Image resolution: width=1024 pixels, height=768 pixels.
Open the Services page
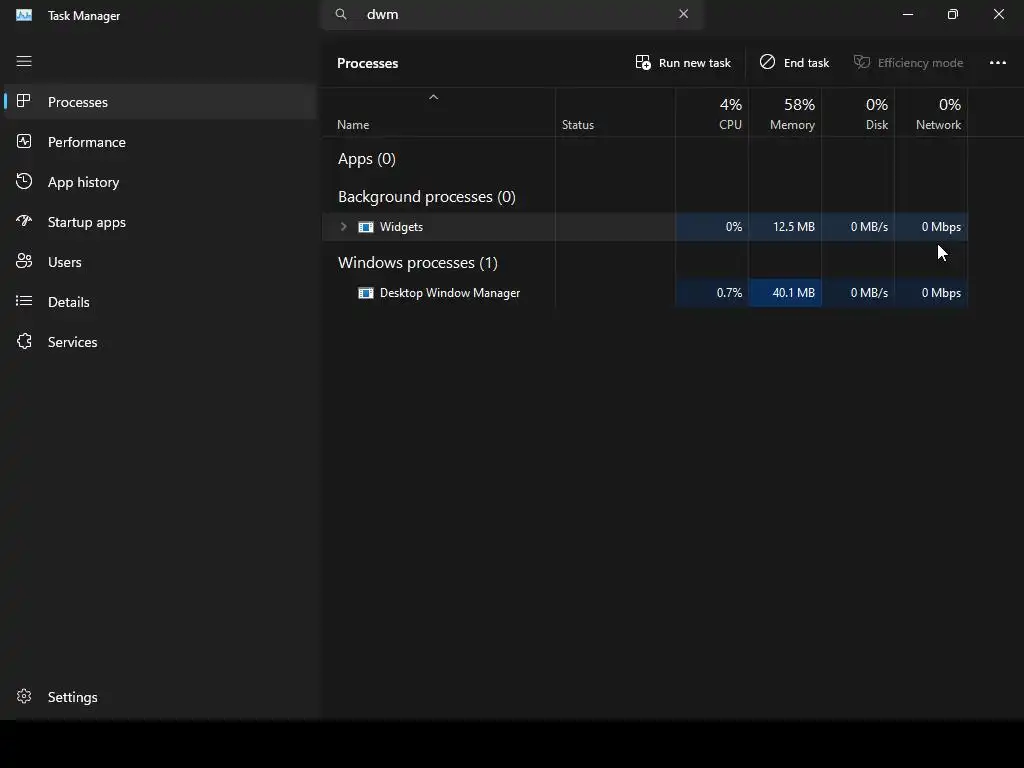point(72,342)
